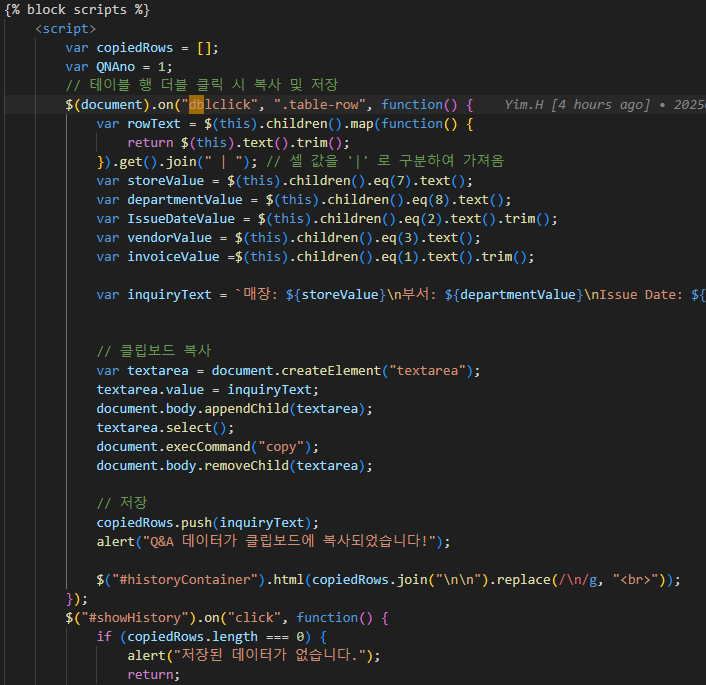Click the 'IssueDateValue' variable name
This screenshot has height=685, width=706.
pos(181,219)
